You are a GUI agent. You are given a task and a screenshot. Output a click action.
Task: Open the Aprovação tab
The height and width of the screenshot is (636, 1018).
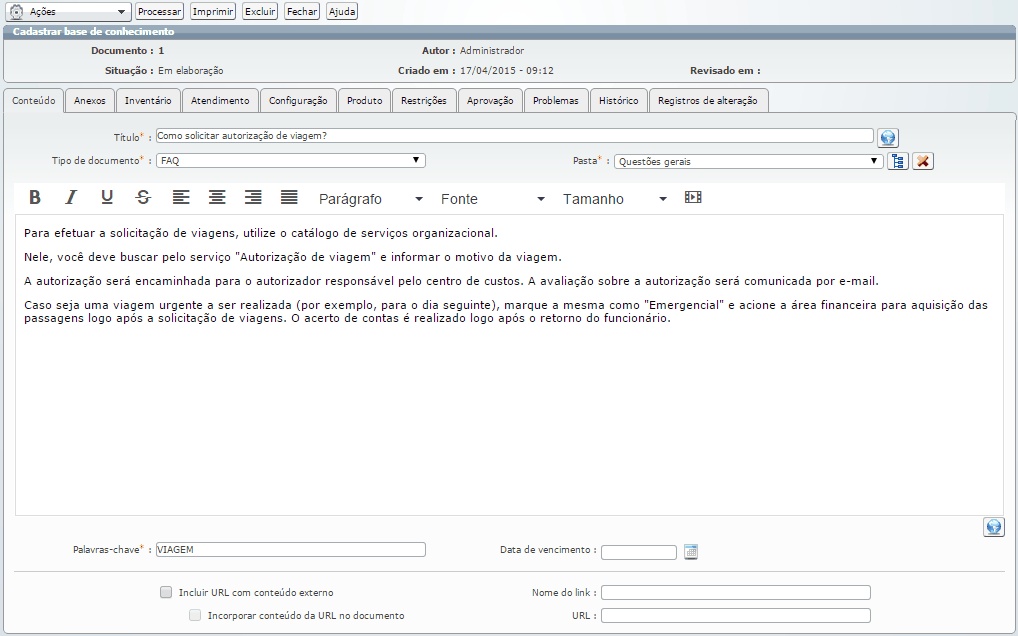(490, 101)
